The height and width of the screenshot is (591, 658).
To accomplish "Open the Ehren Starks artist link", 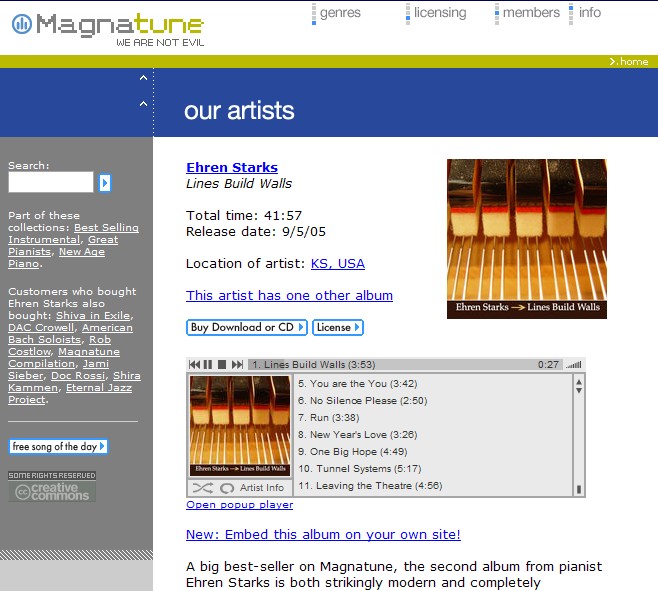I will pos(232,167).
